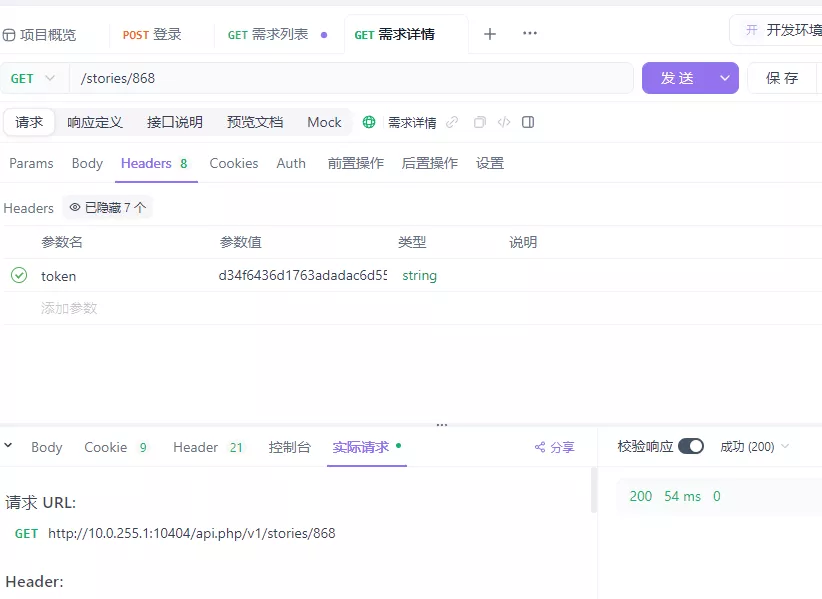822x599 pixels.
Task: Open the GET method dropdown
Action: click(34, 78)
